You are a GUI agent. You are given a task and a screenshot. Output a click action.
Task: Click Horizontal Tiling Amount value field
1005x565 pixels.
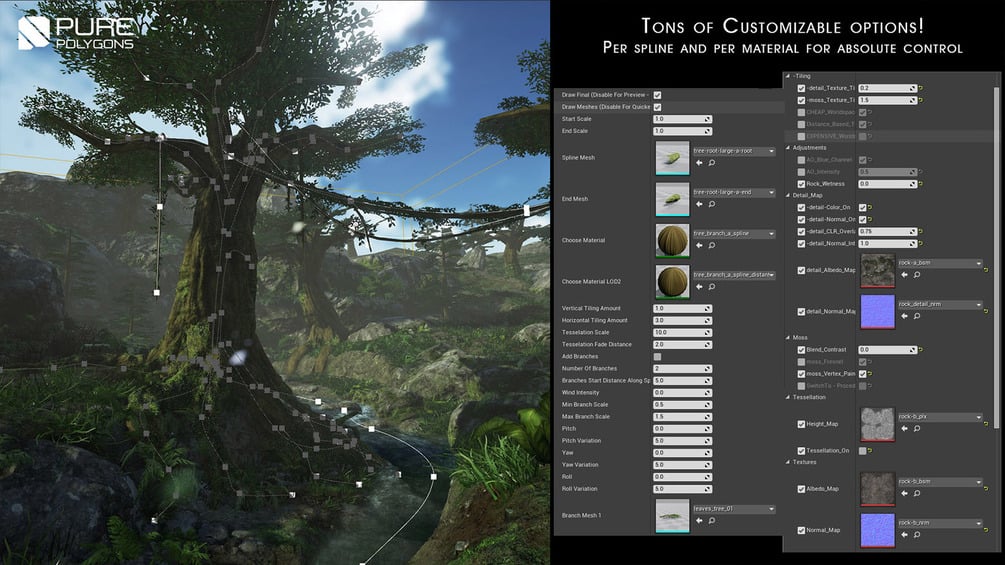[x=683, y=320]
